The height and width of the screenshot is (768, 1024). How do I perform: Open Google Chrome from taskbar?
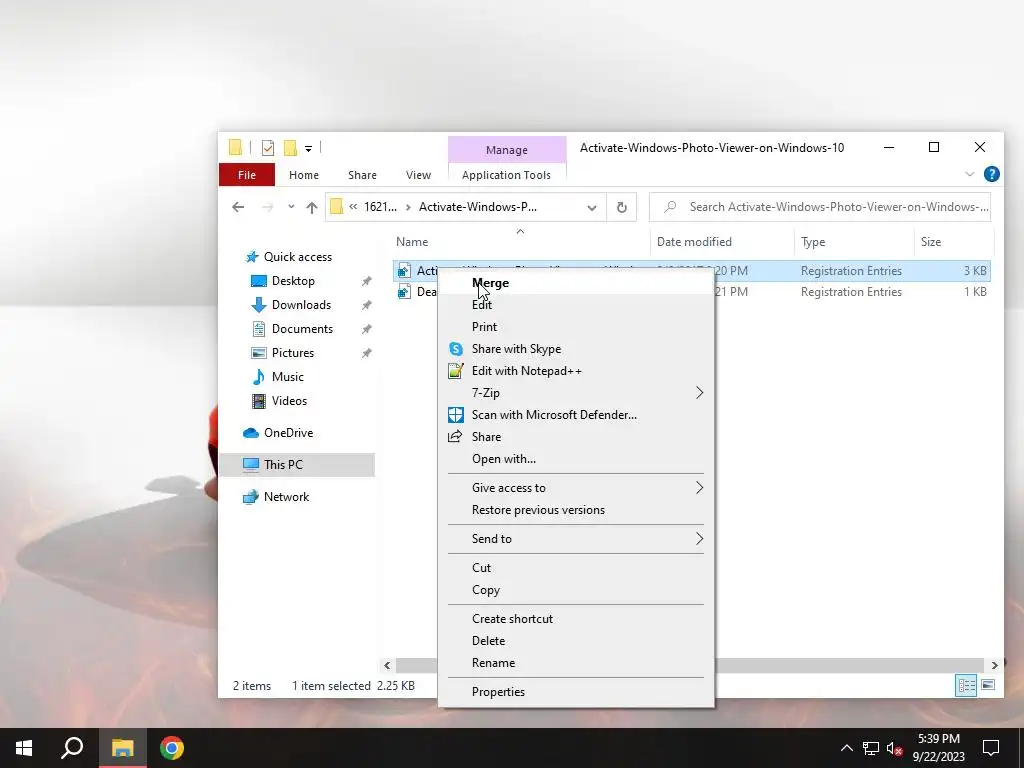pyautogui.click(x=172, y=748)
